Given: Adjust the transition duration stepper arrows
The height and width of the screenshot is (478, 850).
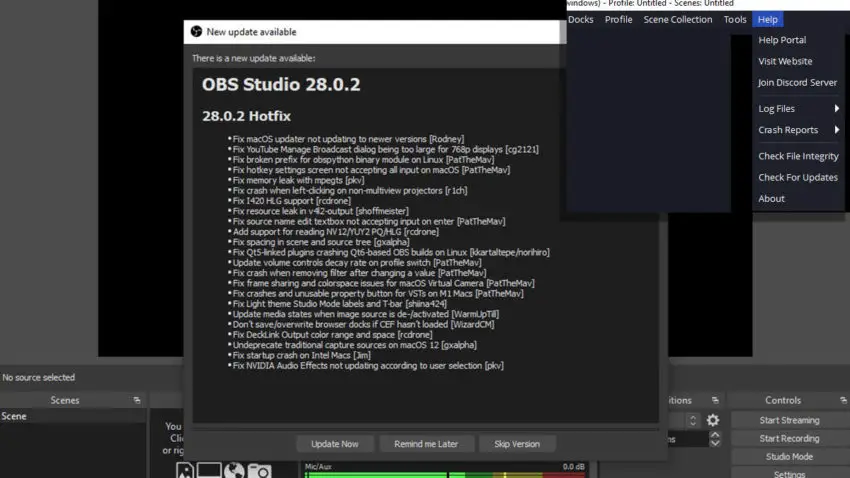Looking at the screenshot, I should pyautogui.click(x=715, y=438).
